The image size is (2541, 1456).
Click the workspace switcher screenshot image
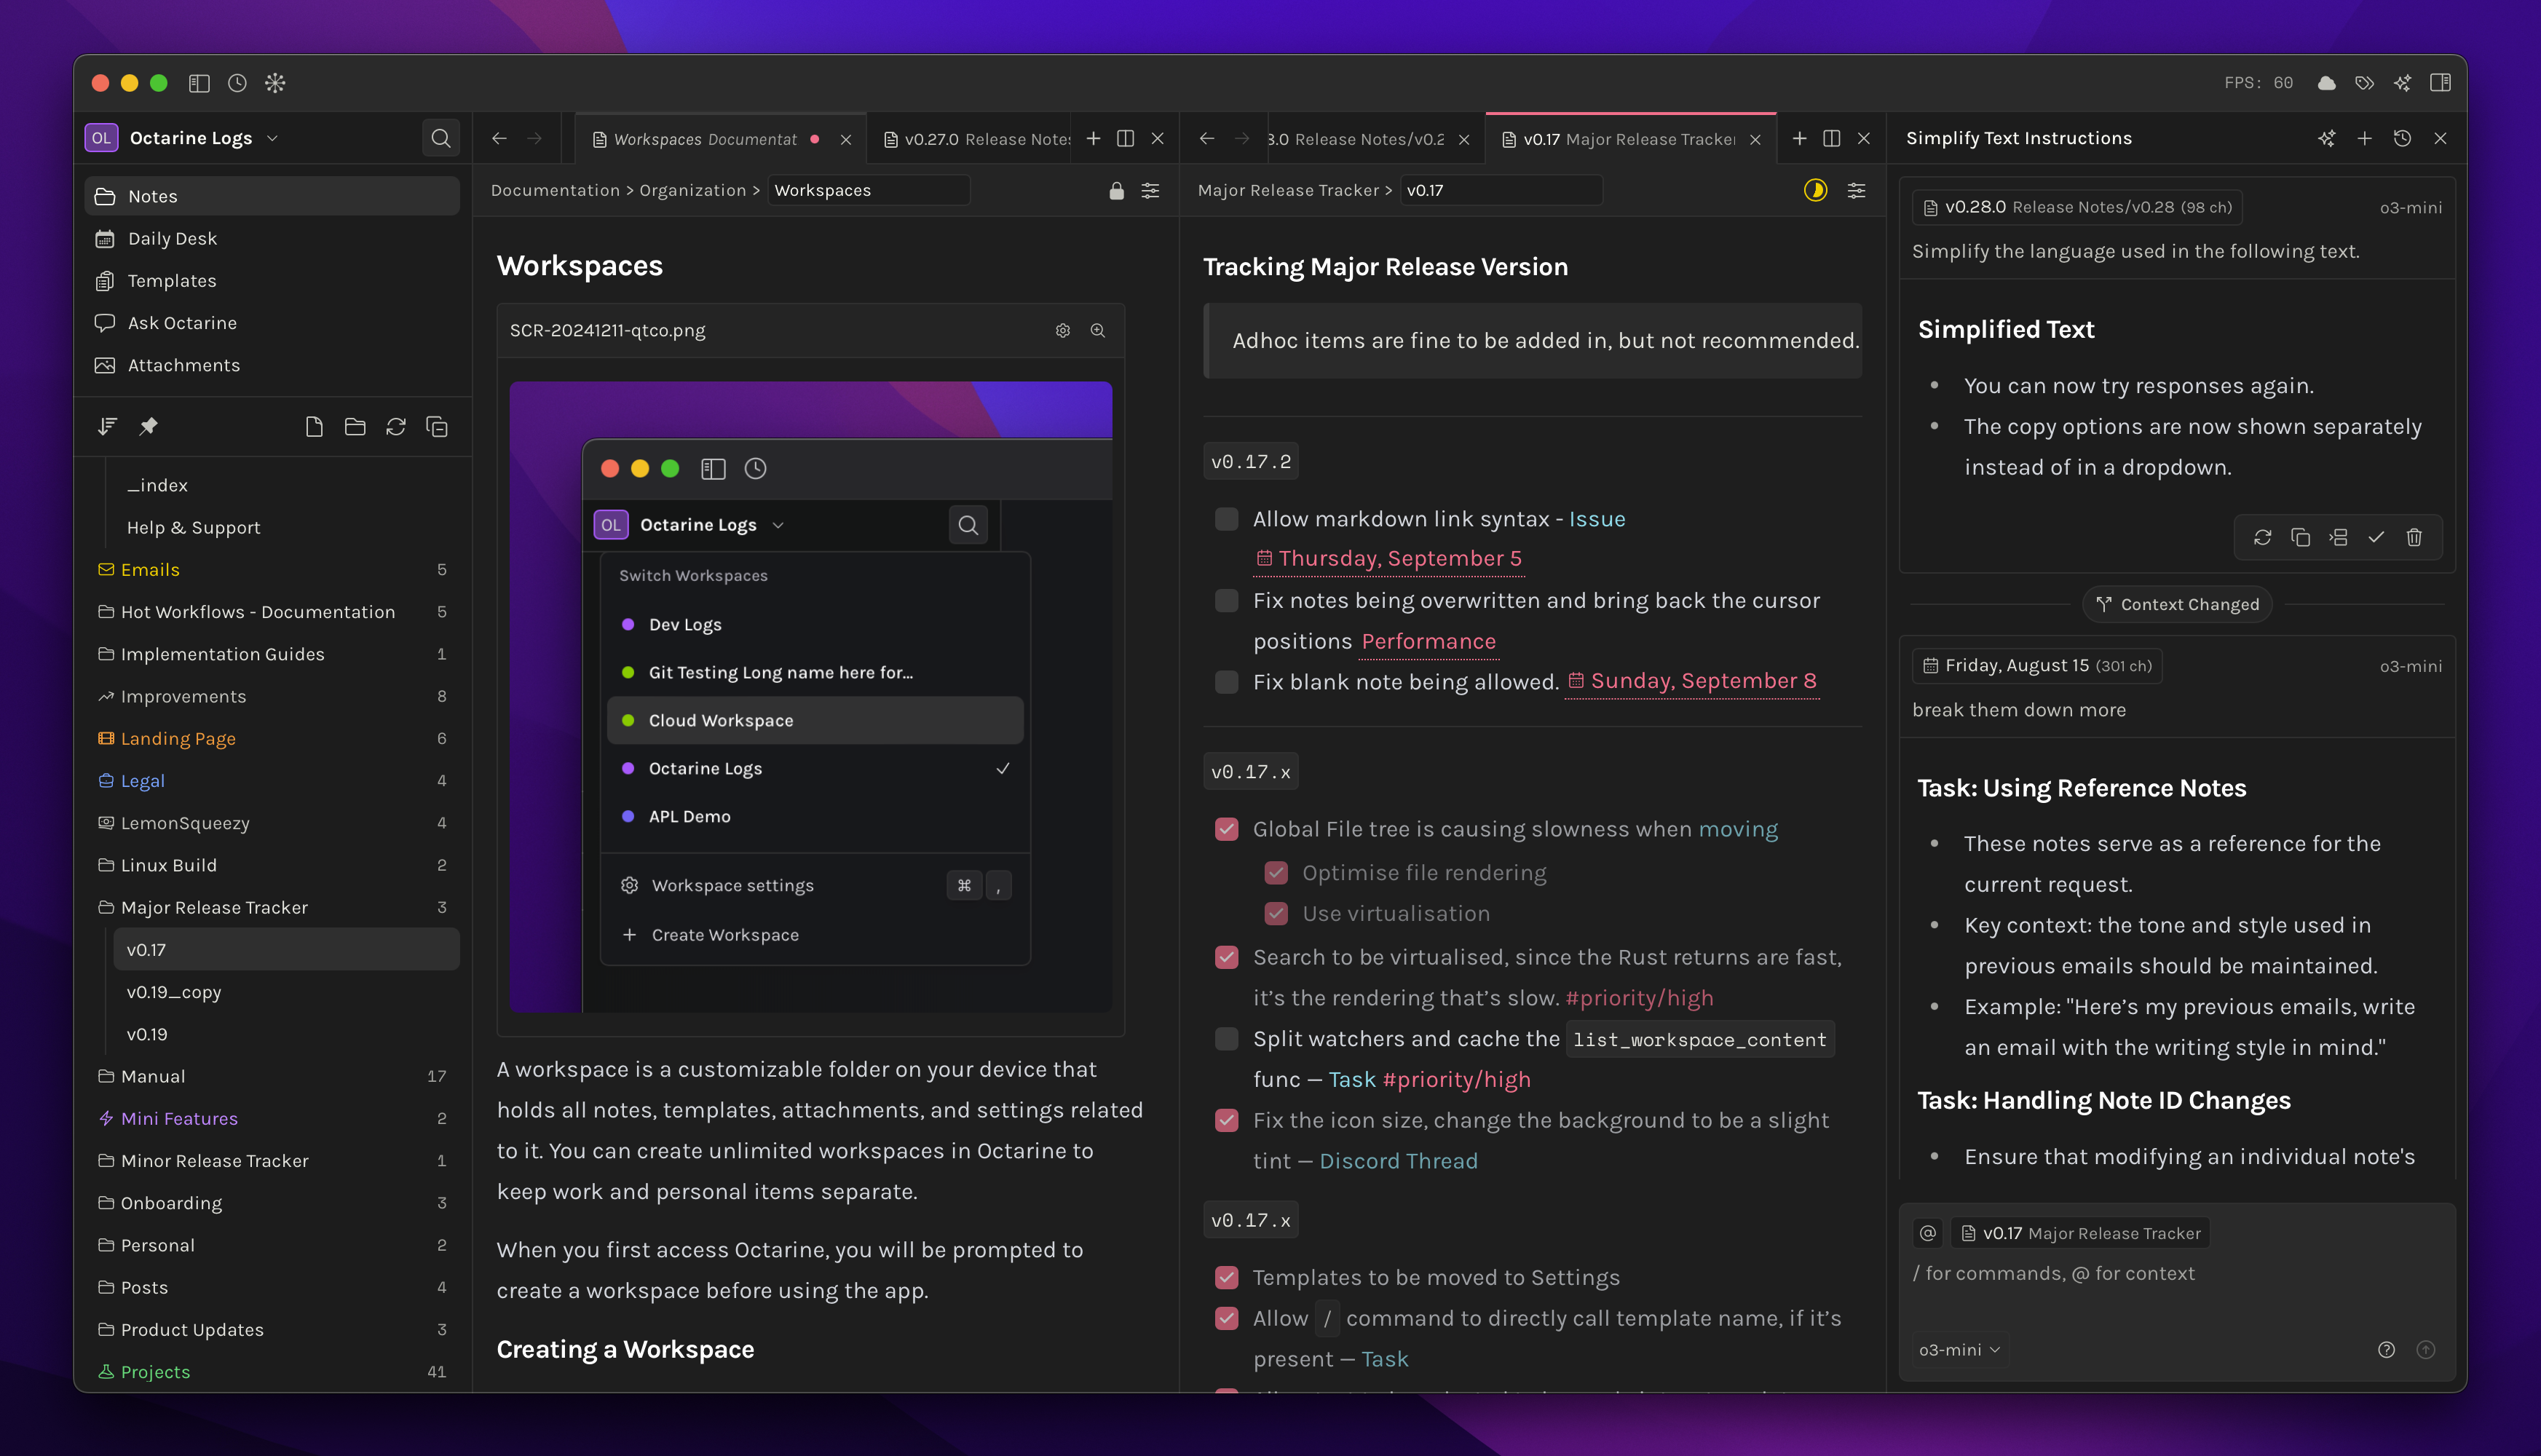click(810, 697)
